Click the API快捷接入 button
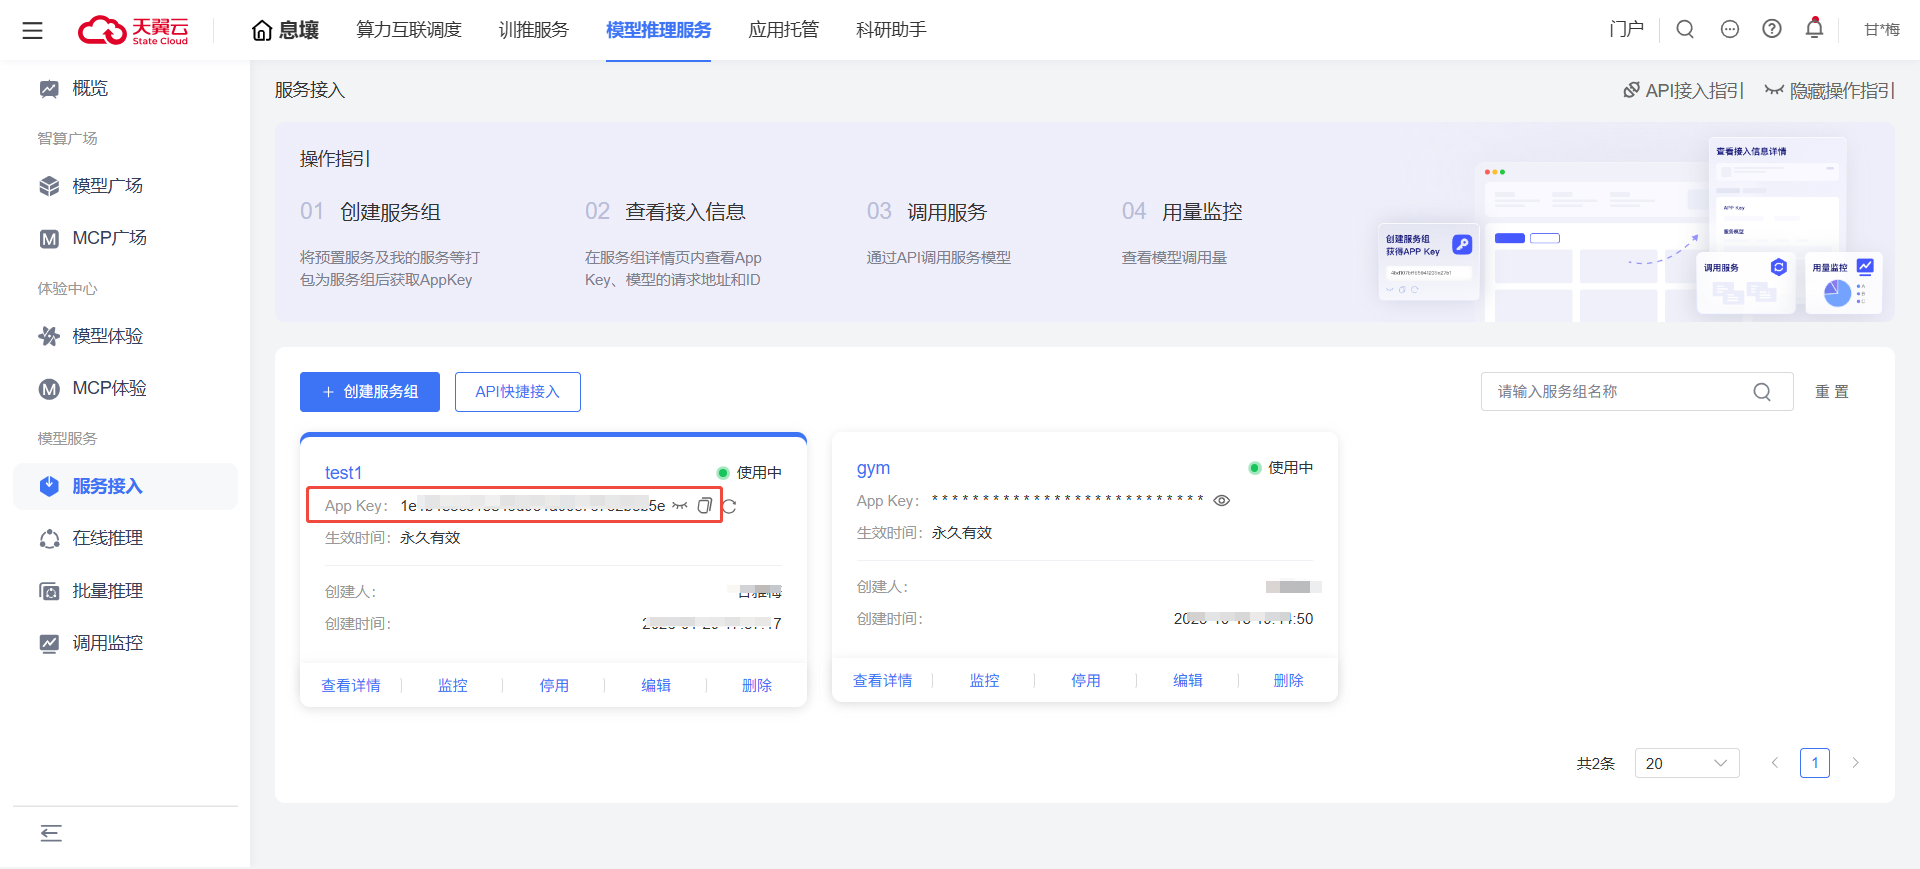 coord(517,392)
